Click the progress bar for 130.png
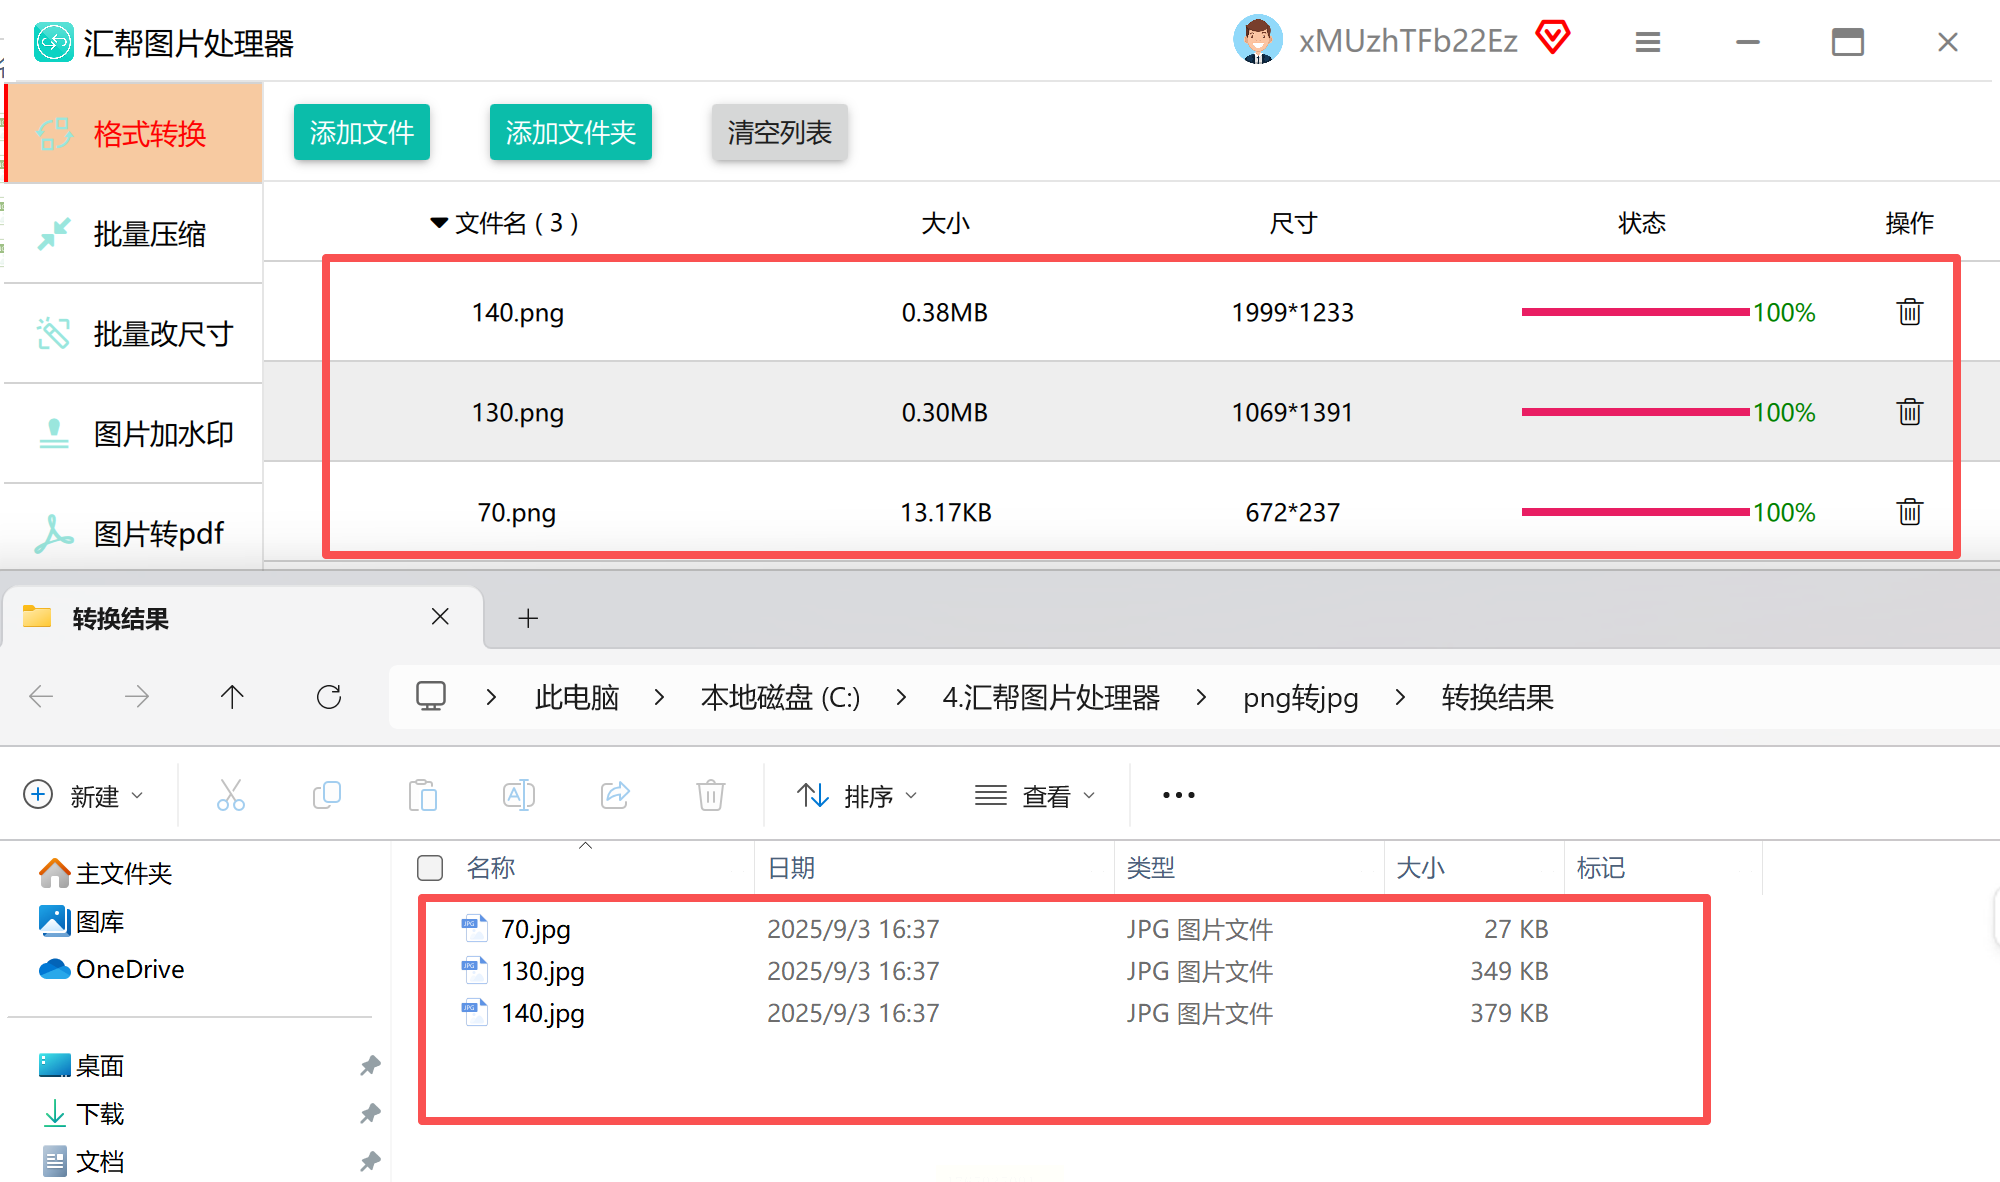 [1635, 412]
